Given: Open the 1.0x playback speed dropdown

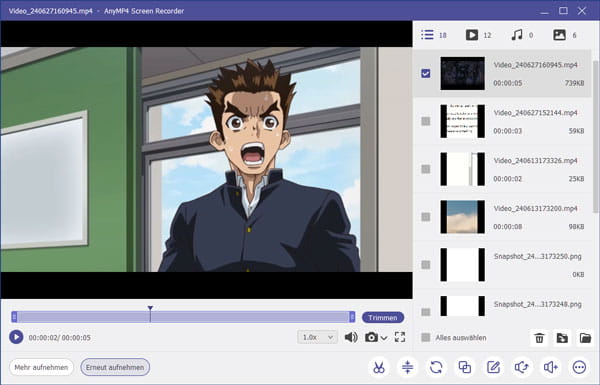Looking at the screenshot, I should 317,337.
